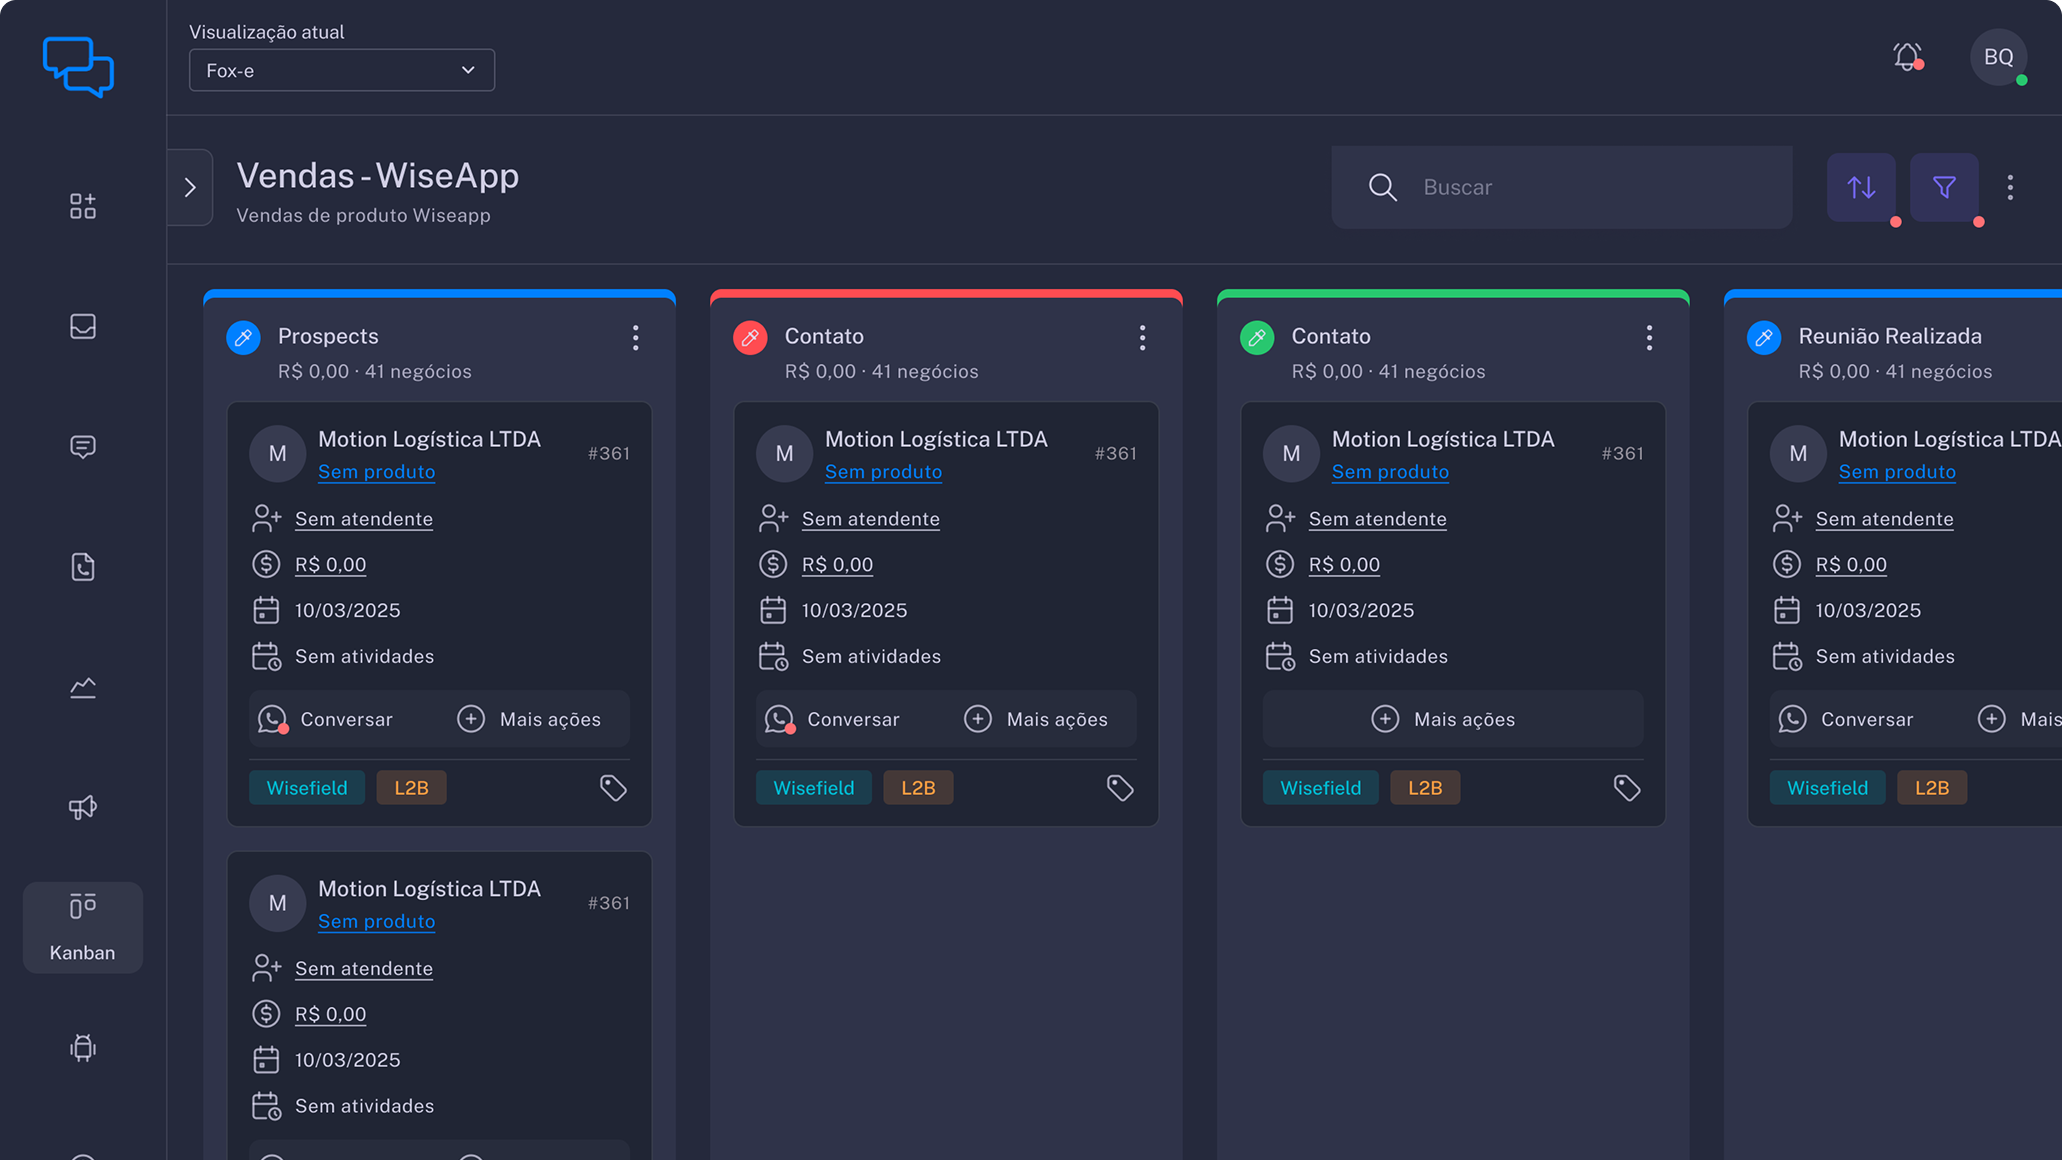Open the filter funnel button
This screenshot has height=1160, width=2062.
[x=1944, y=187]
